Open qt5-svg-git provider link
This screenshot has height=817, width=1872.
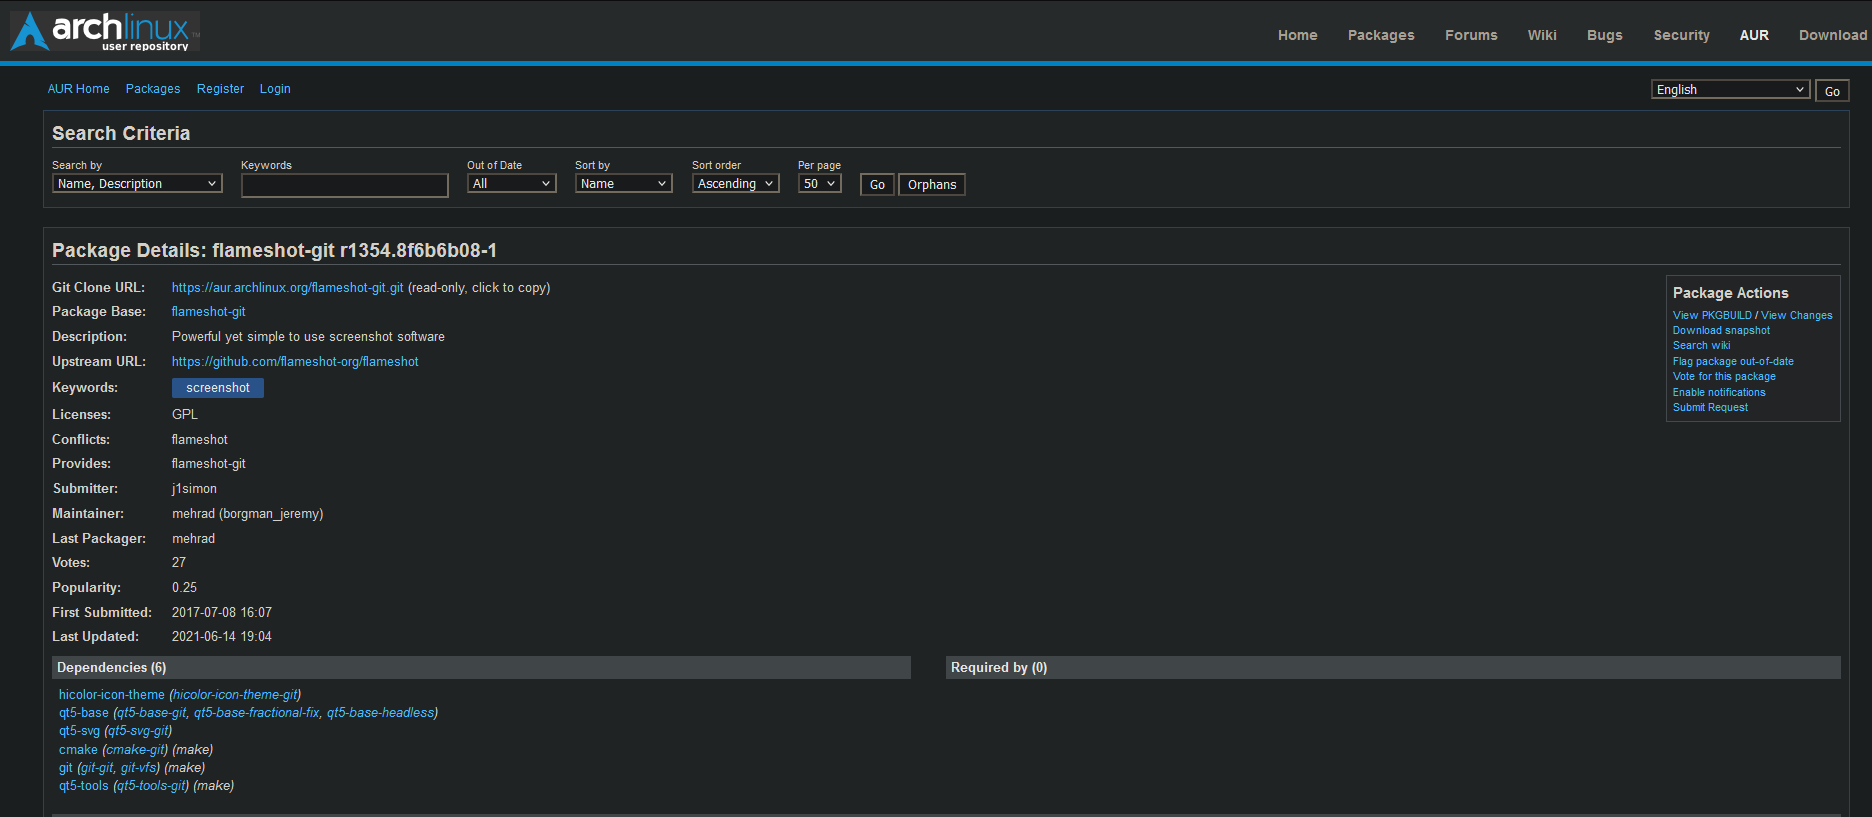coord(138,731)
